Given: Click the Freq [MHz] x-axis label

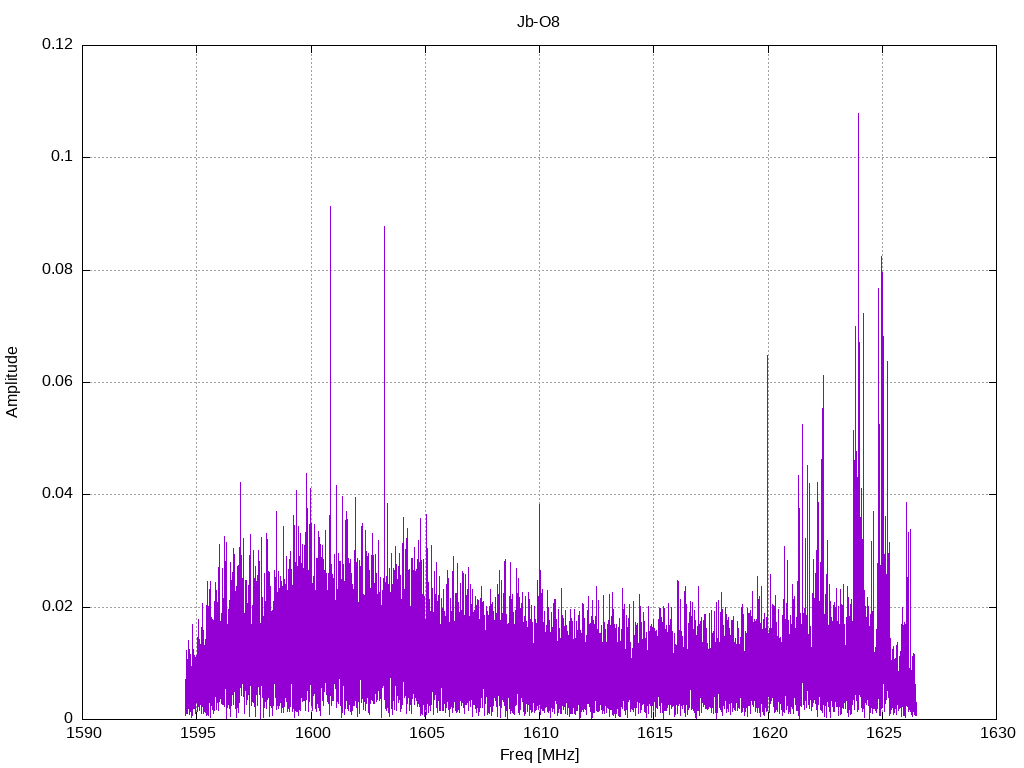Looking at the screenshot, I should [539, 755].
